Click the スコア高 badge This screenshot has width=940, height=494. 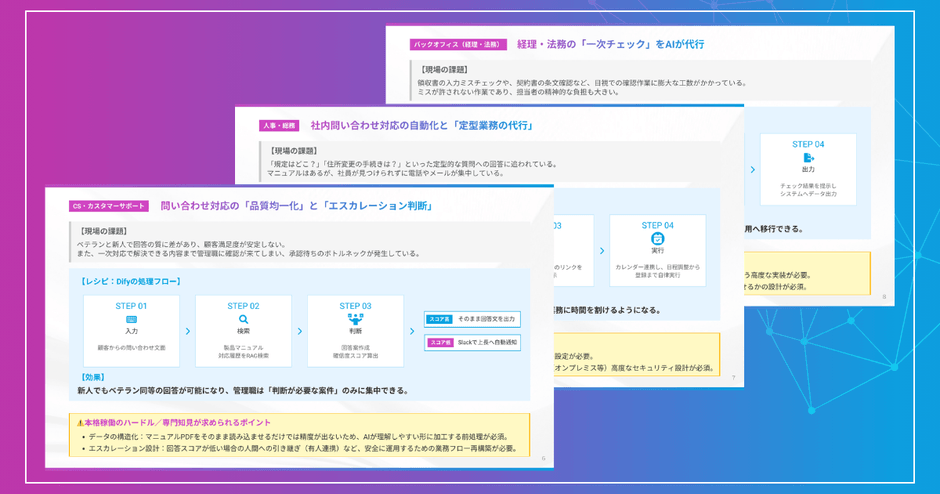(439, 320)
